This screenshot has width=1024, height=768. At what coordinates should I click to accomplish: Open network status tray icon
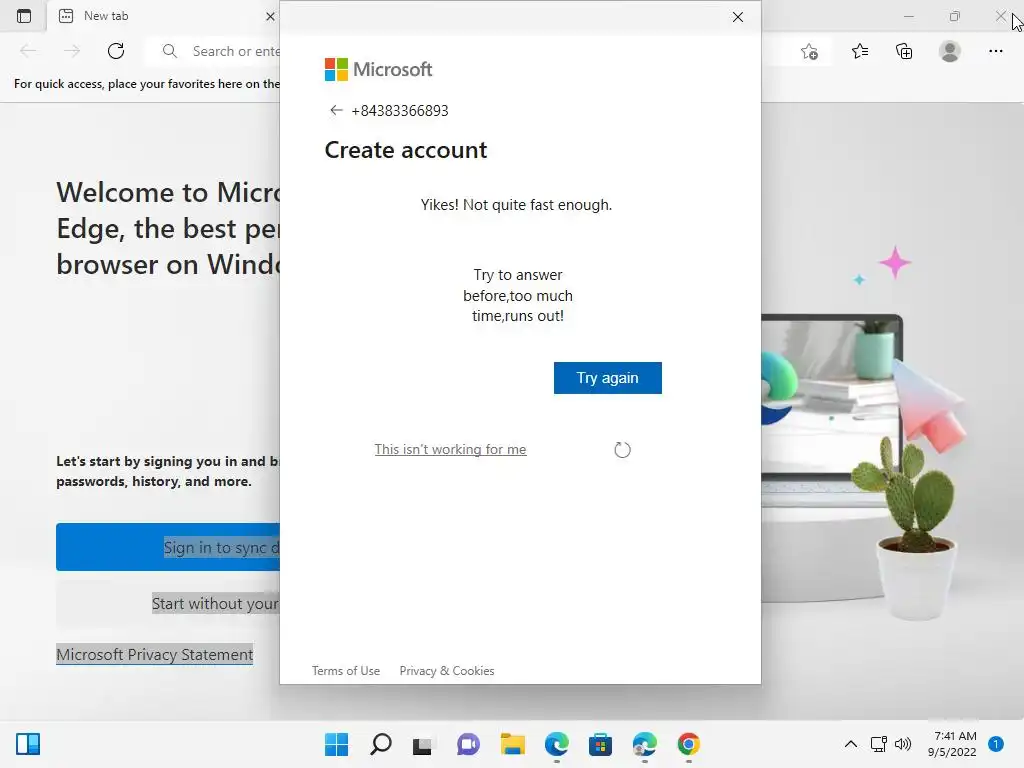point(878,744)
